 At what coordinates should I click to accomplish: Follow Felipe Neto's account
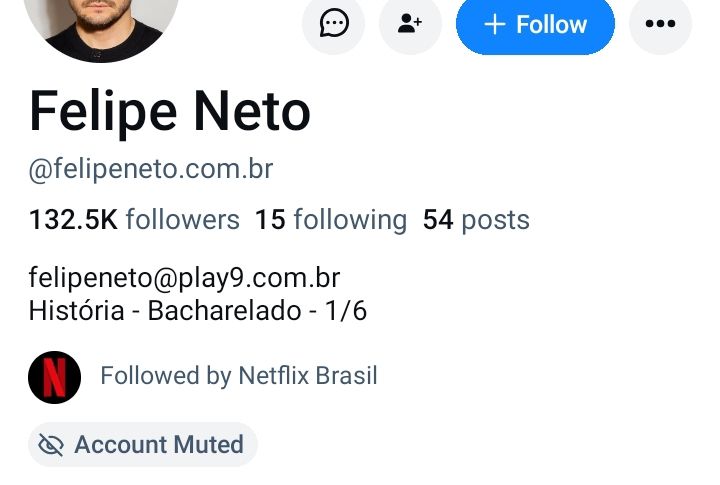point(535,24)
